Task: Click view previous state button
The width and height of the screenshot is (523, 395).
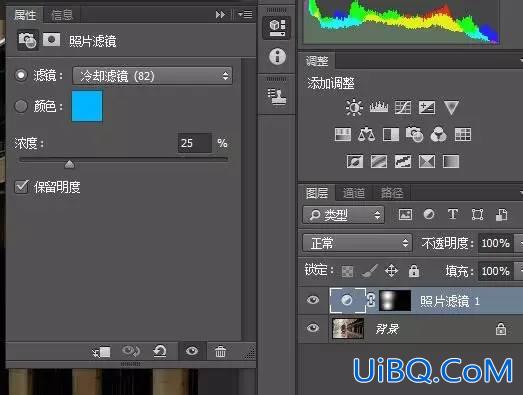Action: [x=131, y=351]
